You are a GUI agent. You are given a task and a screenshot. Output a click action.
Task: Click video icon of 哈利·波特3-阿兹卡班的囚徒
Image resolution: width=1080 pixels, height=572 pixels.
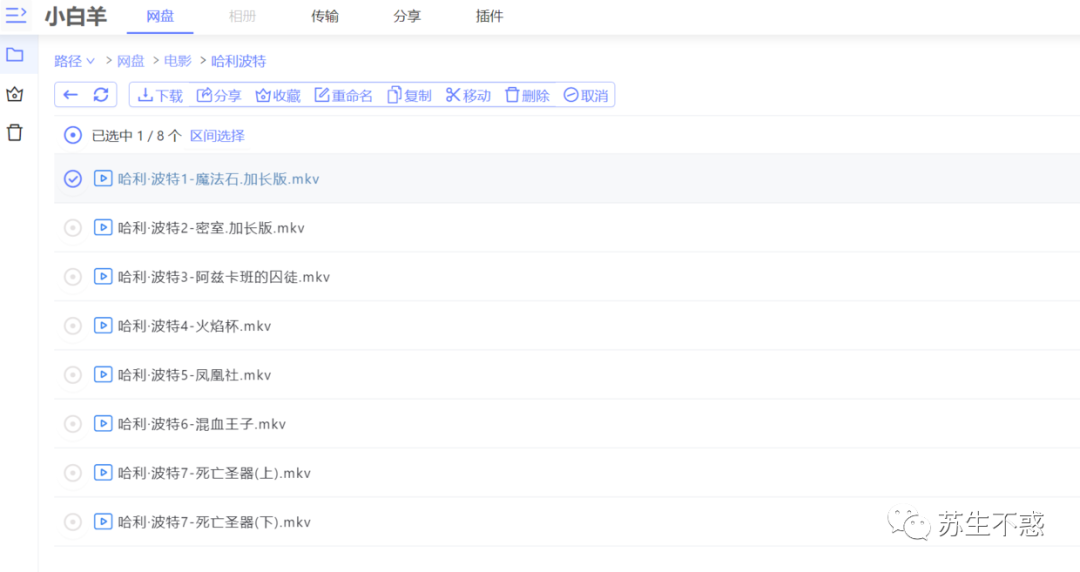click(x=103, y=276)
